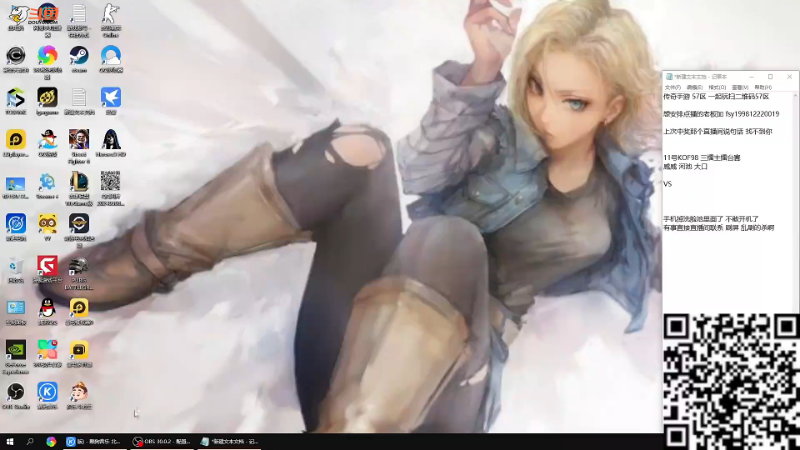The image size is (800, 450).
Task: Click the large QR code image
Action: [731, 382]
